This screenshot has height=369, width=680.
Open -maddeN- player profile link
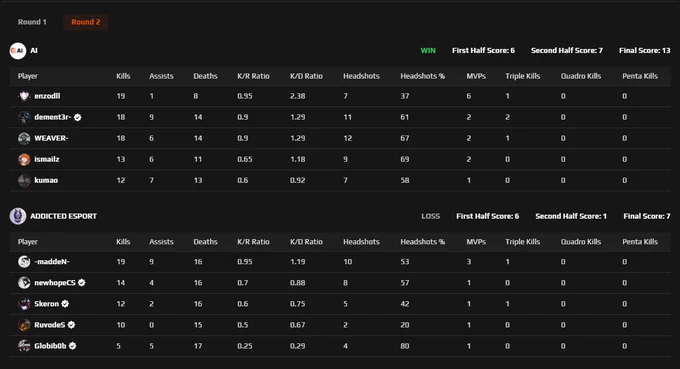(x=52, y=261)
